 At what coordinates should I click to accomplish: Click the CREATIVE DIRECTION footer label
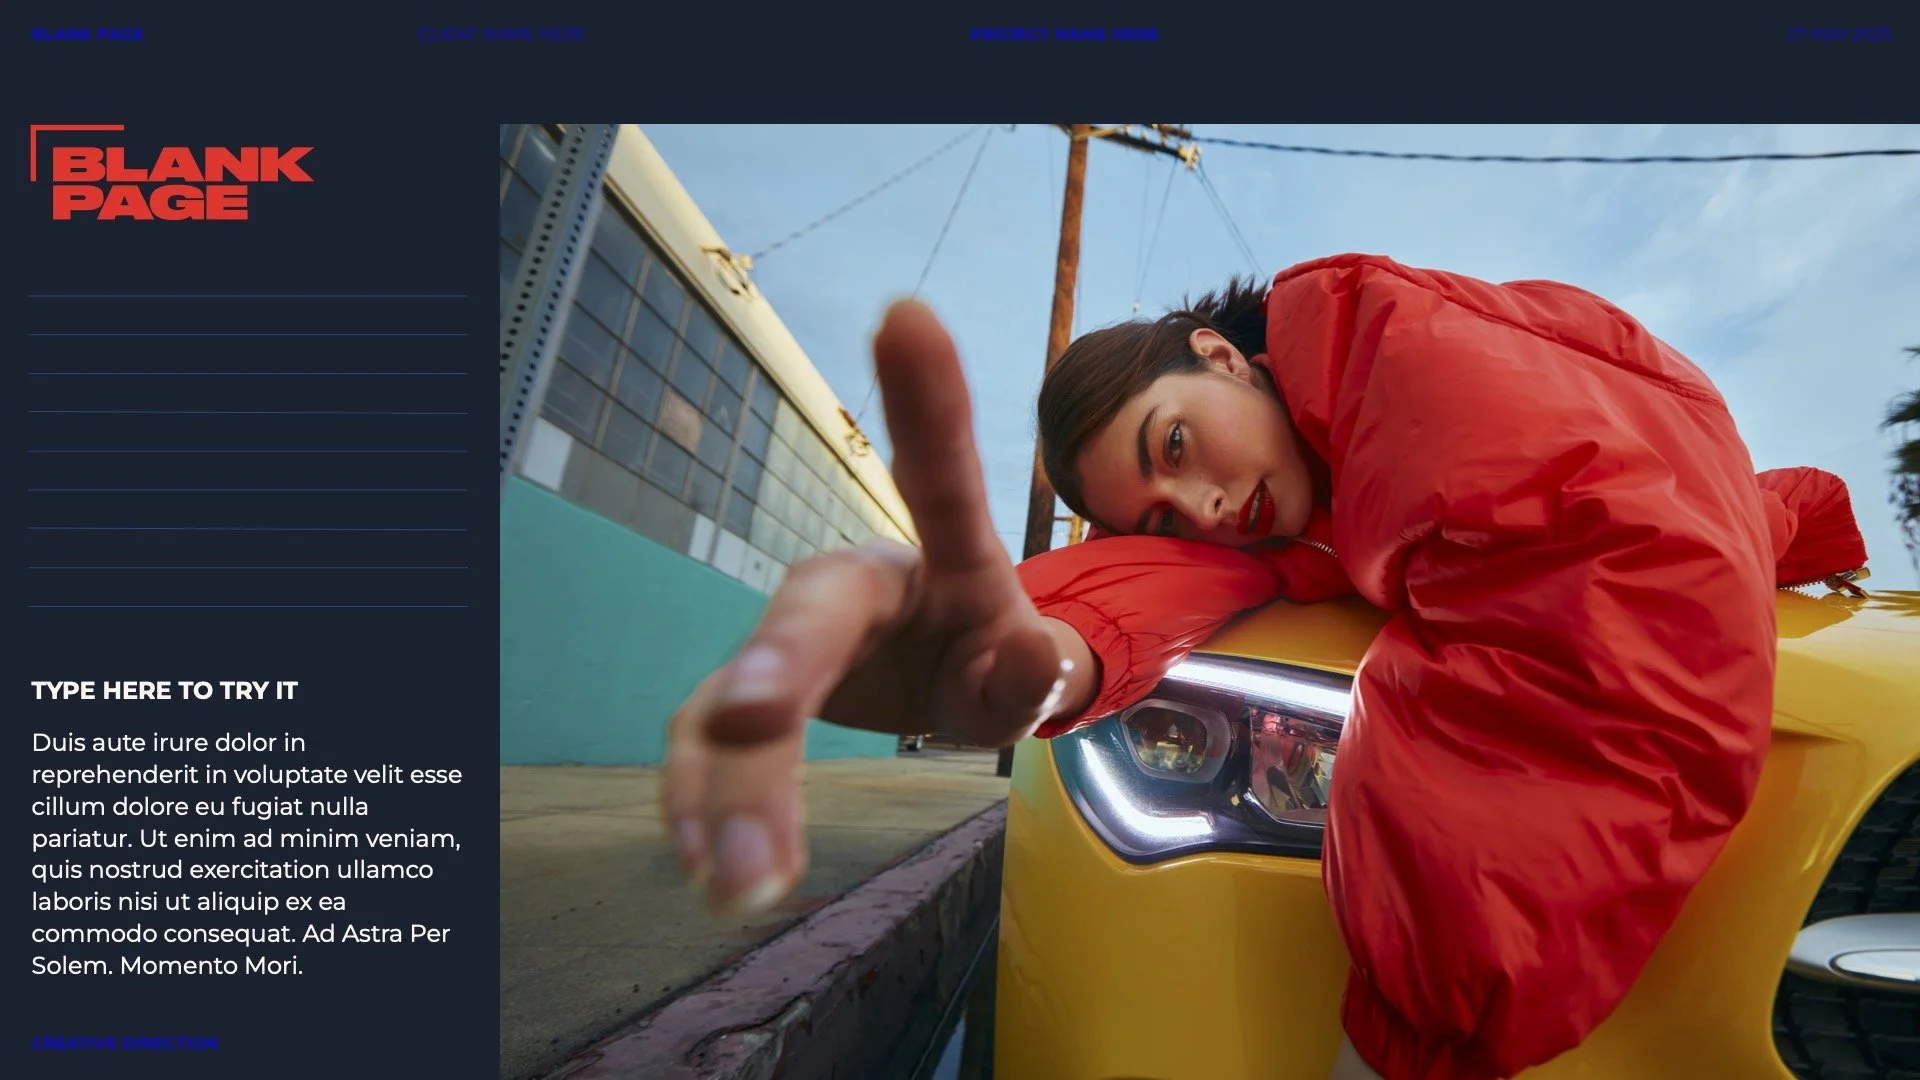tap(125, 1043)
